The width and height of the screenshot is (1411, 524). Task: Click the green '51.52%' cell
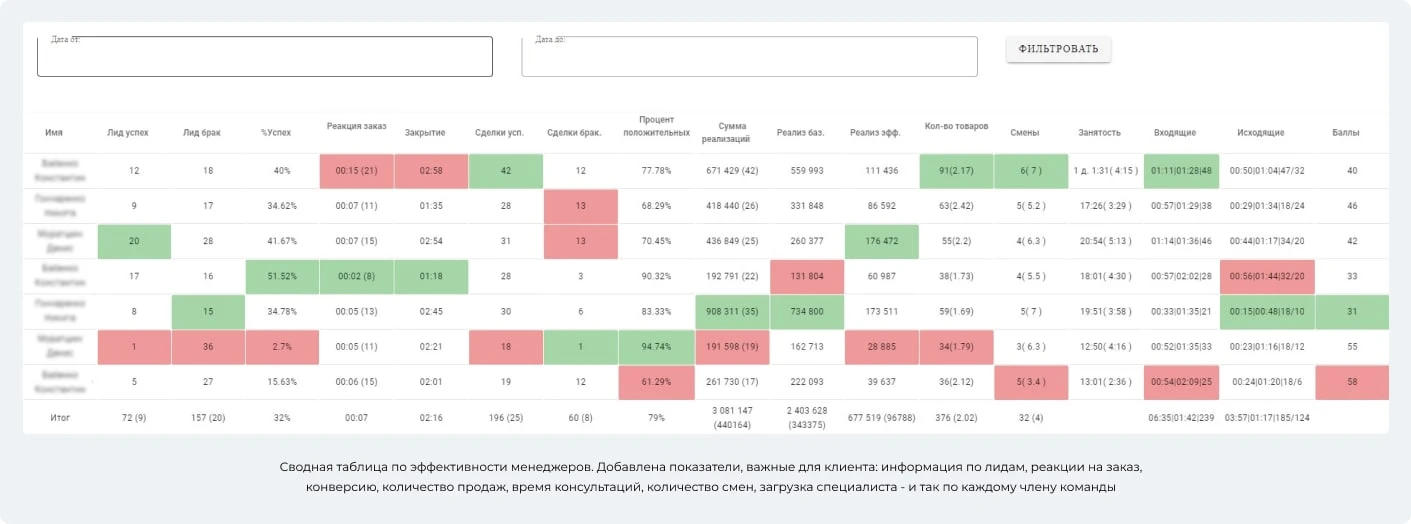282,276
